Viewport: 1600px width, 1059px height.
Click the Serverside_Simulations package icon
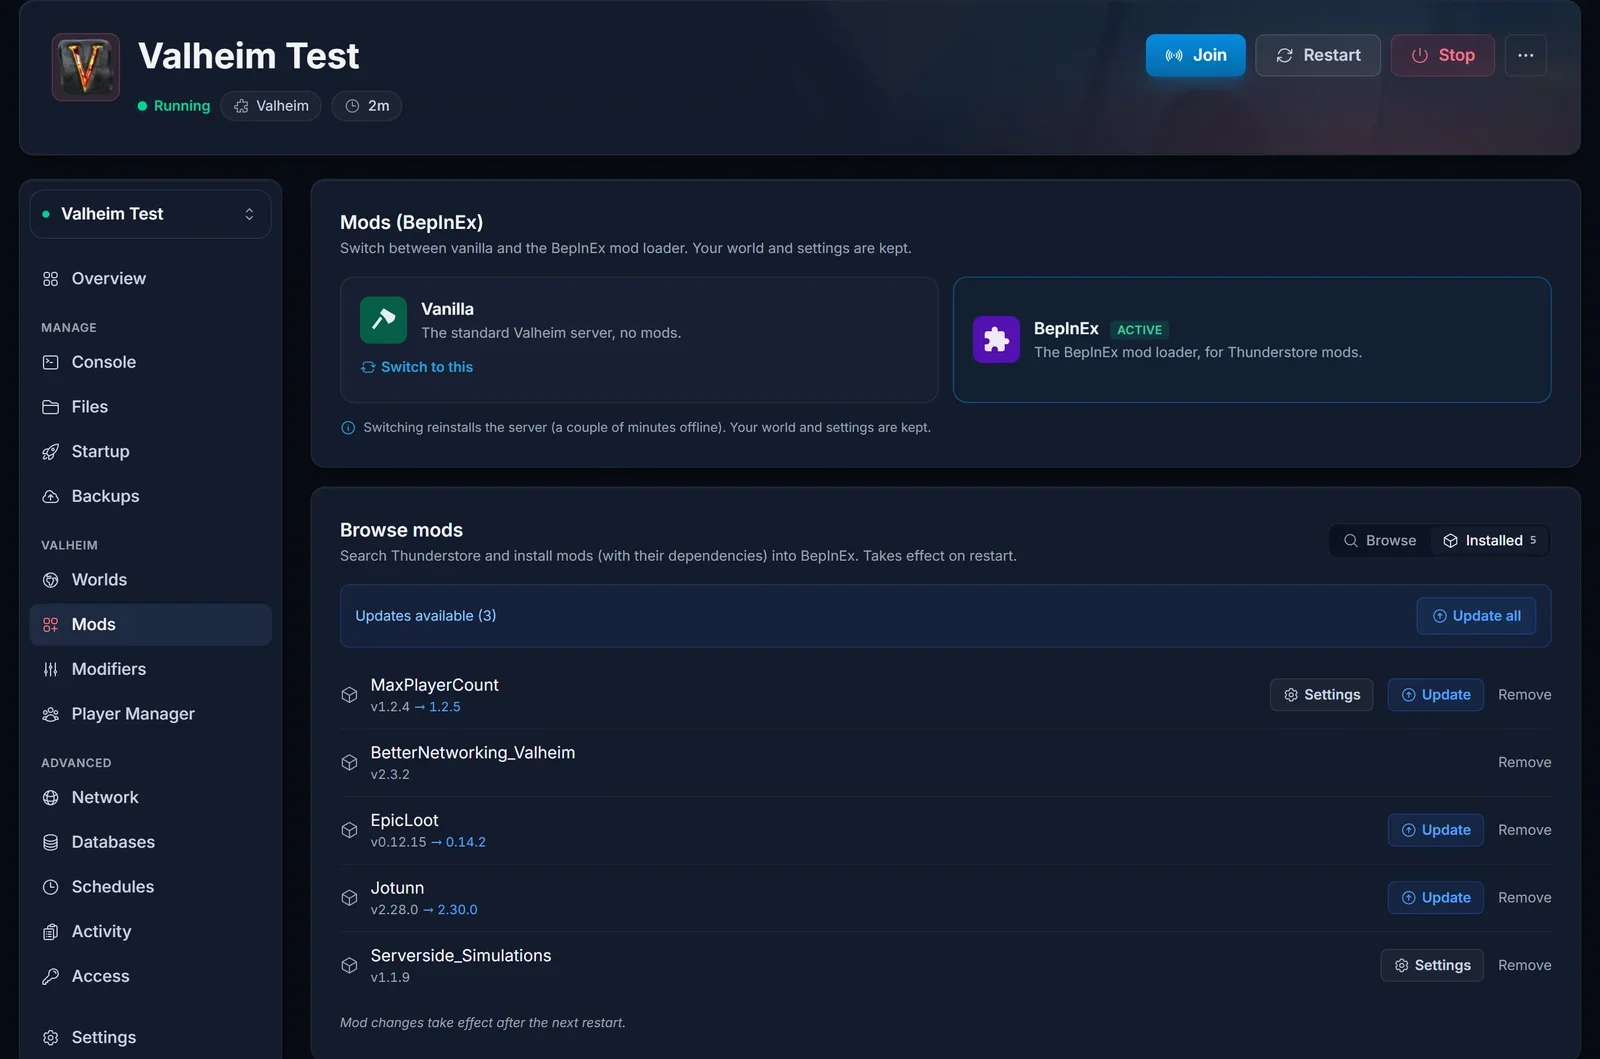pyautogui.click(x=349, y=965)
